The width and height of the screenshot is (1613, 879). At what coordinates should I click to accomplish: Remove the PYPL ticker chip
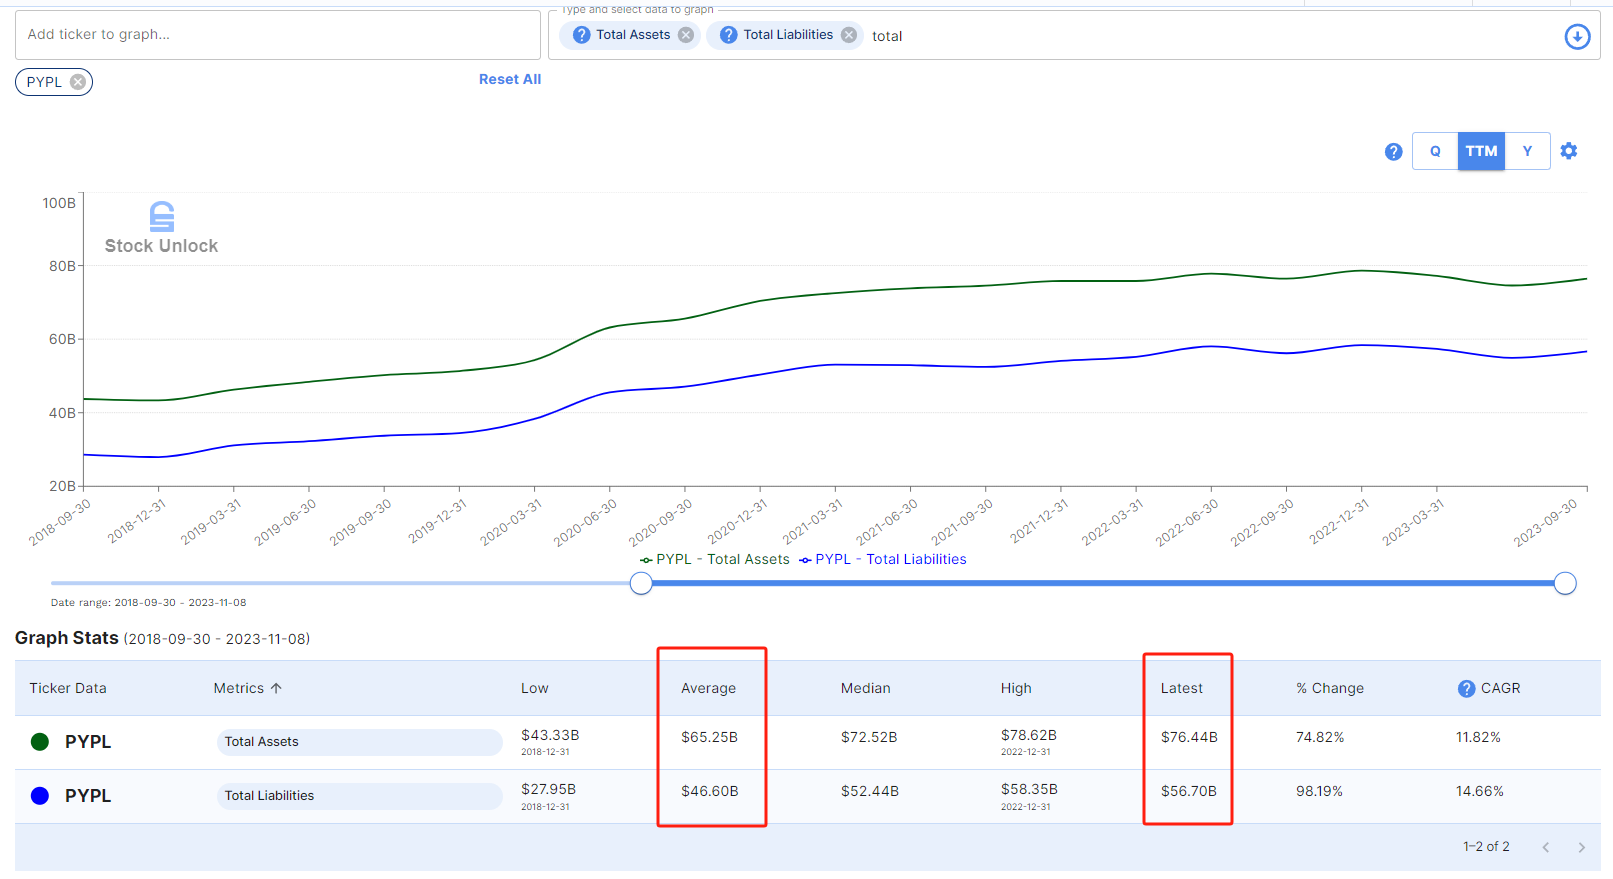click(78, 82)
